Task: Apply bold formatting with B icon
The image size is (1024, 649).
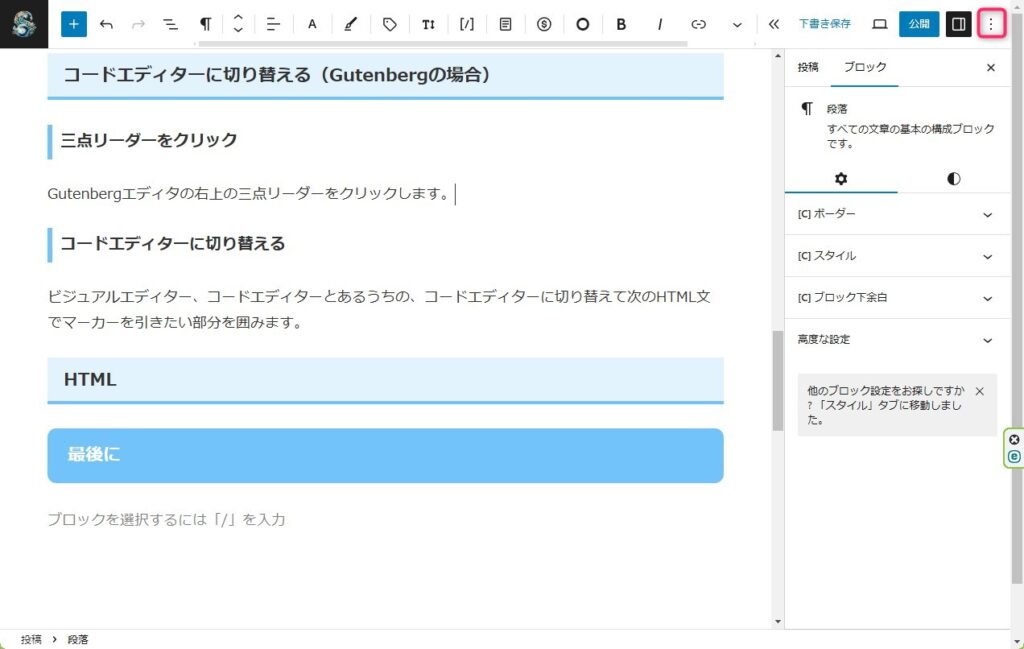Action: [x=621, y=24]
